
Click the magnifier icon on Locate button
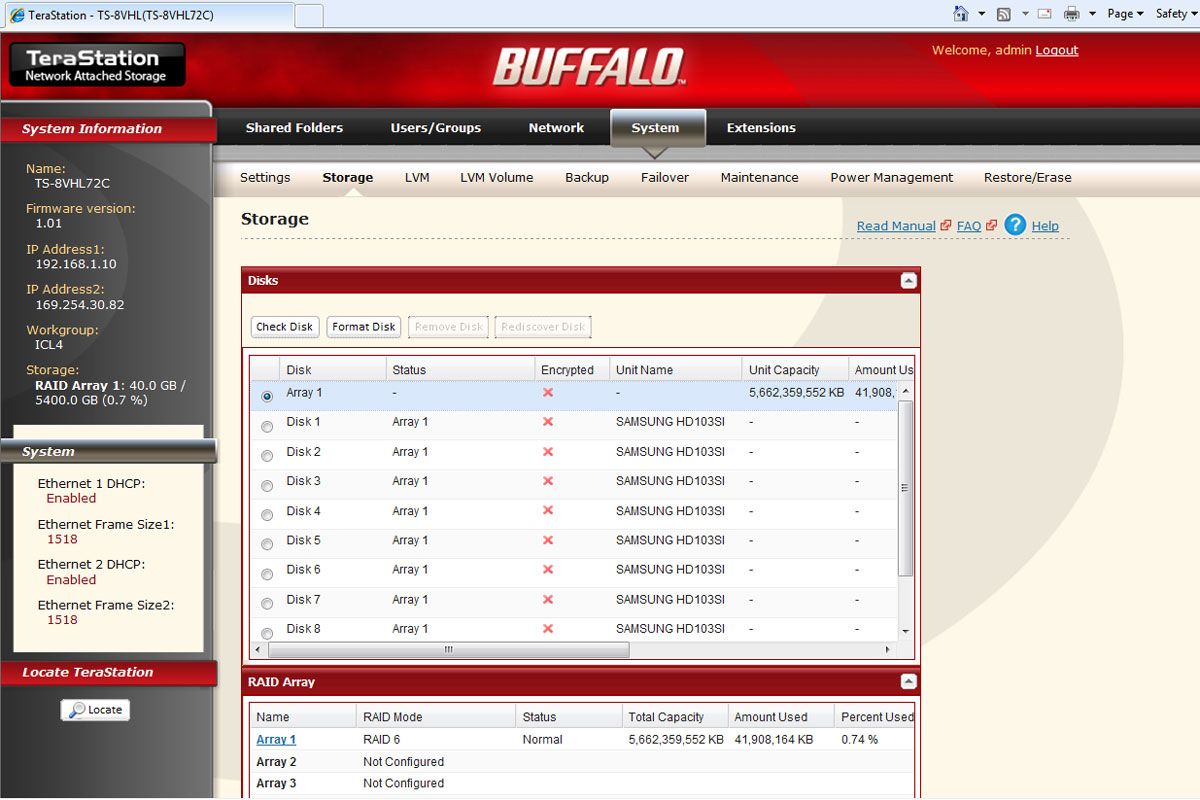76,710
